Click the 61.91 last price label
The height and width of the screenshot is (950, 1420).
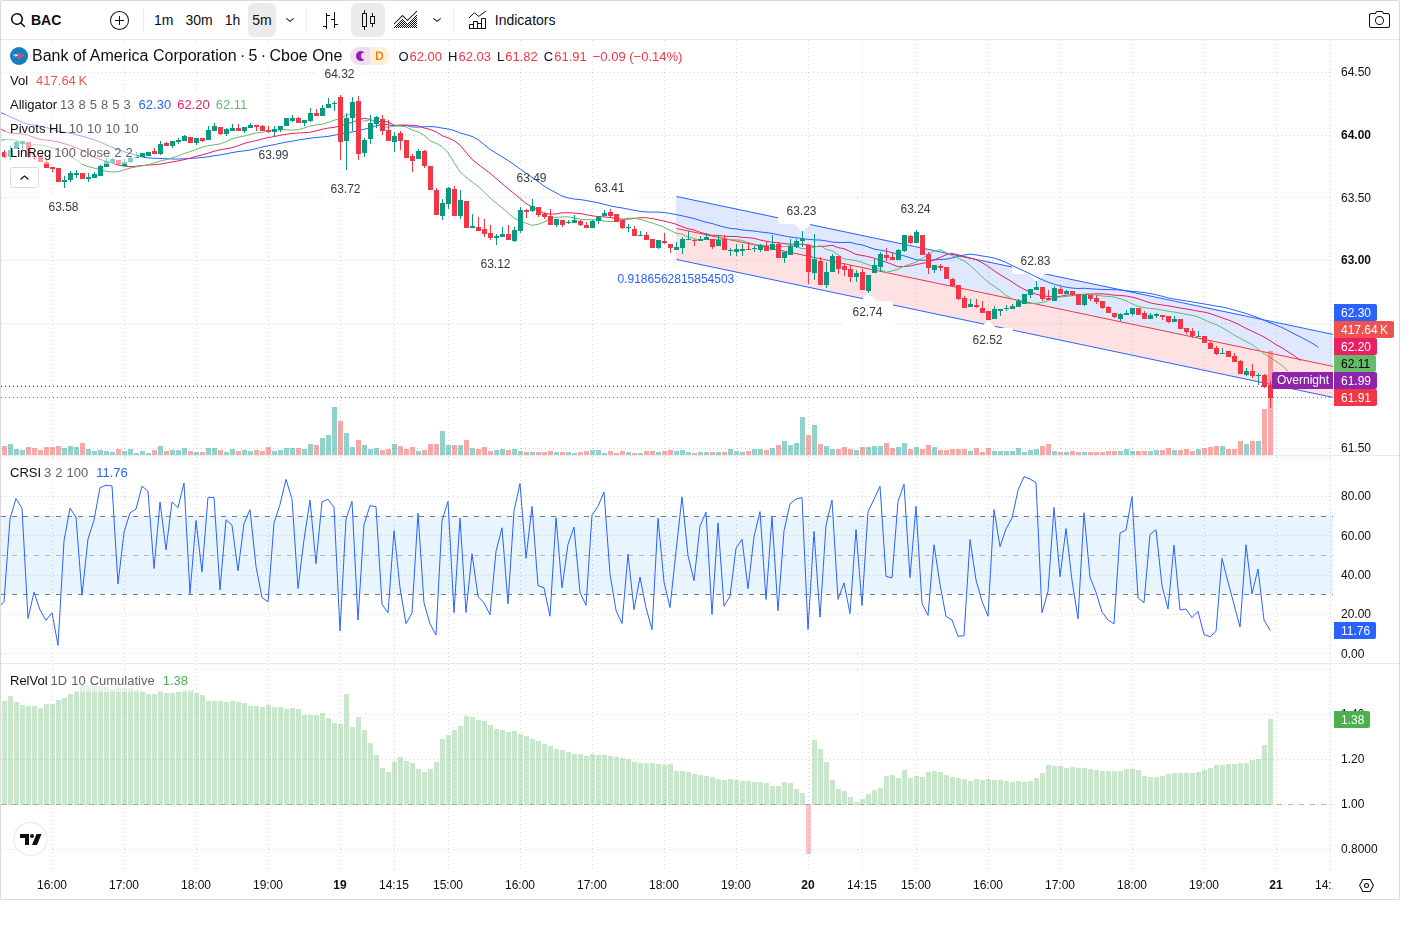(1356, 398)
